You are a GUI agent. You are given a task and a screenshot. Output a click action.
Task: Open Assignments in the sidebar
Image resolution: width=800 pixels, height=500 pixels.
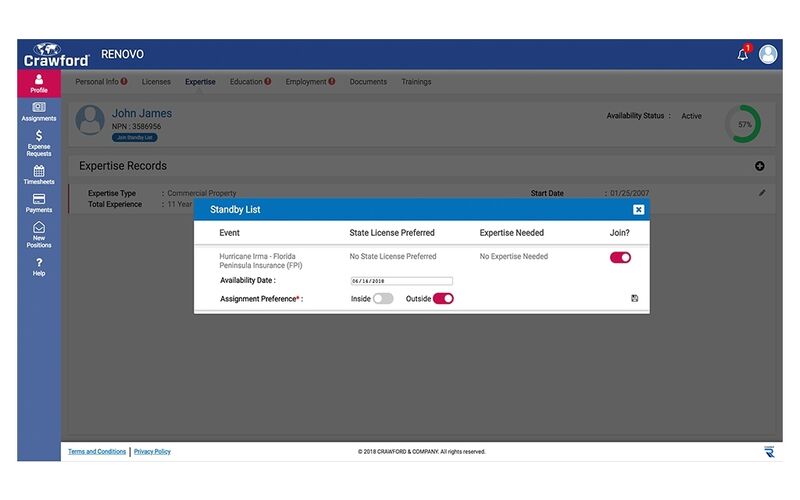39,111
